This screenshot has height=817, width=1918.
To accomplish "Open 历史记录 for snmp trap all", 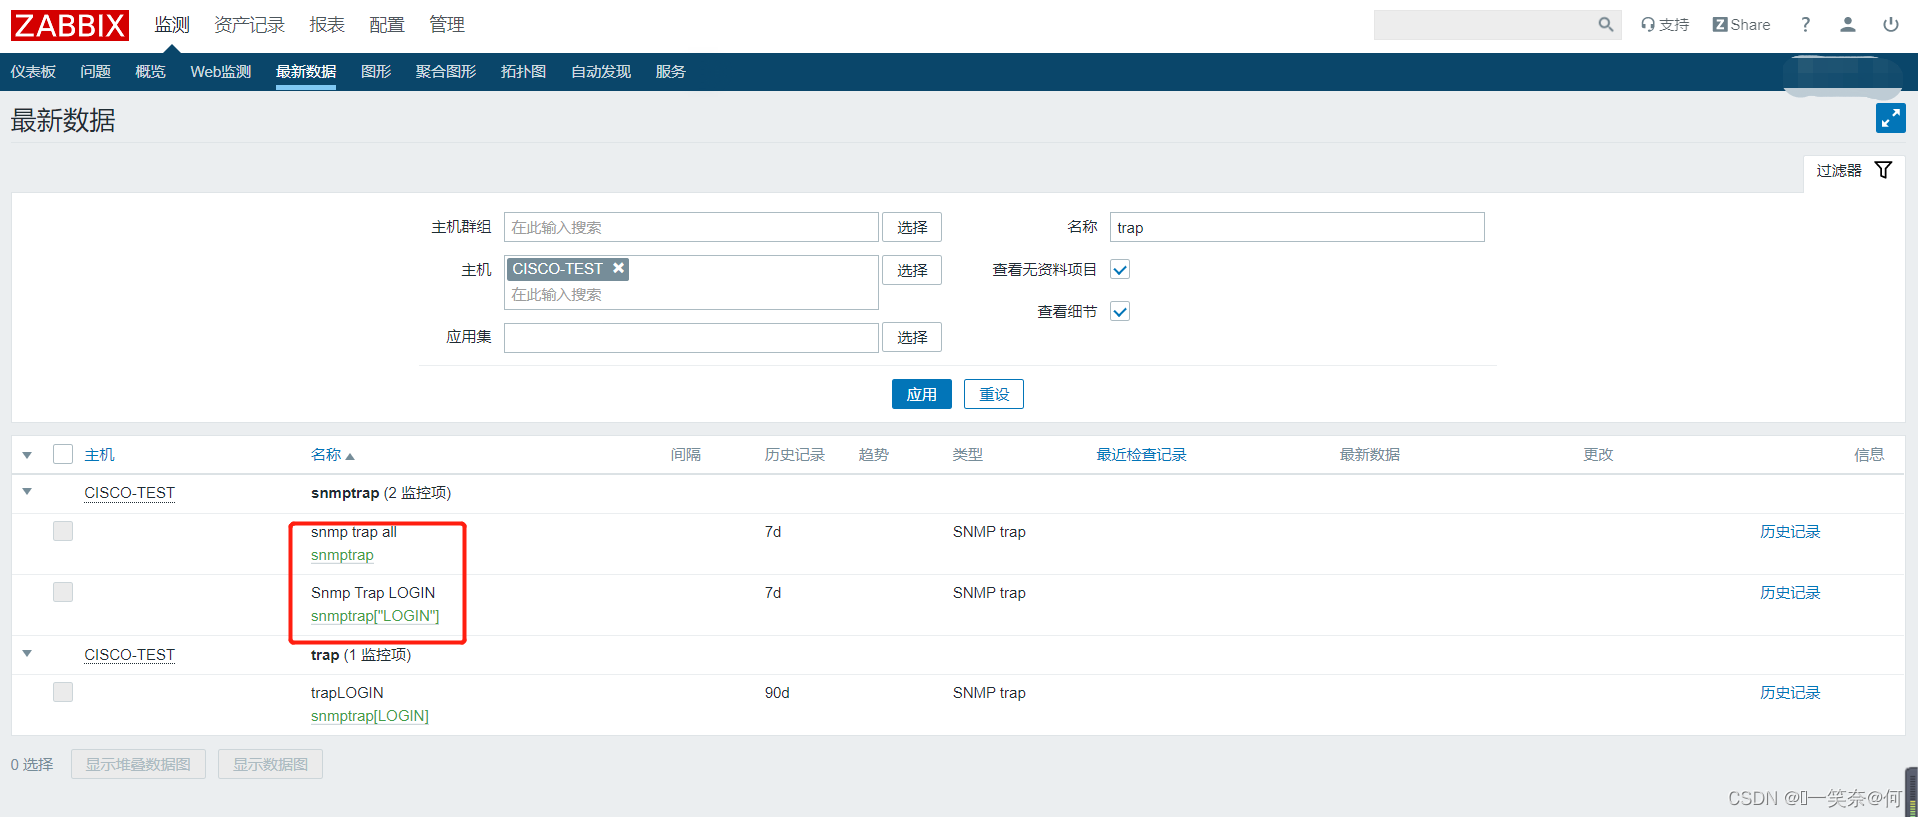I will pos(1790,532).
